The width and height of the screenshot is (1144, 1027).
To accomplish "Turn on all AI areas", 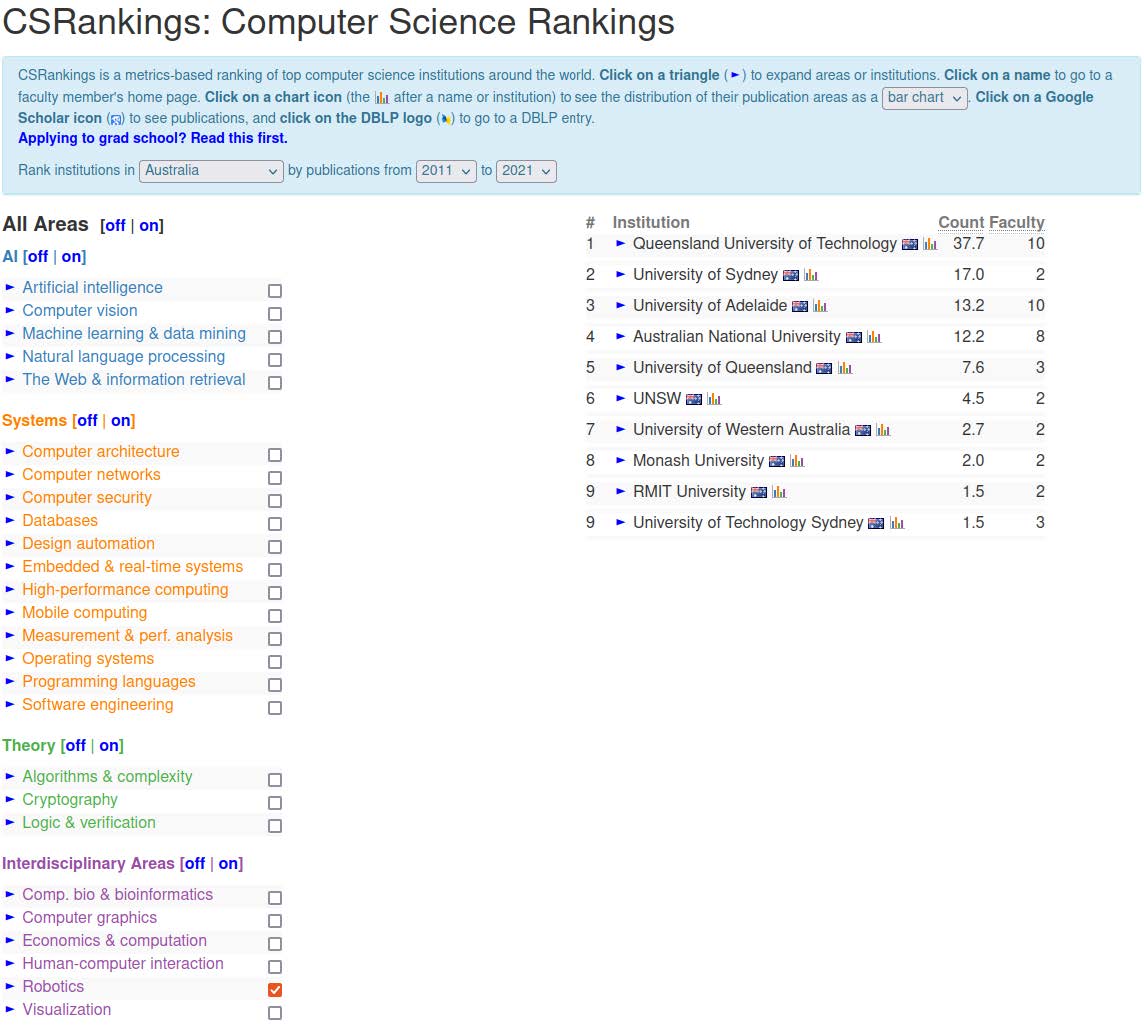I will click(x=72, y=257).
